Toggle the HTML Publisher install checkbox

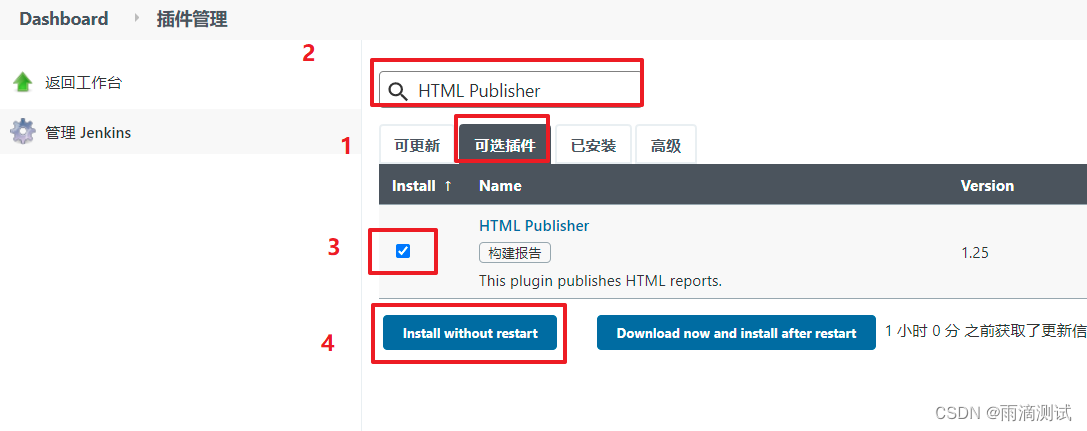(403, 251)
